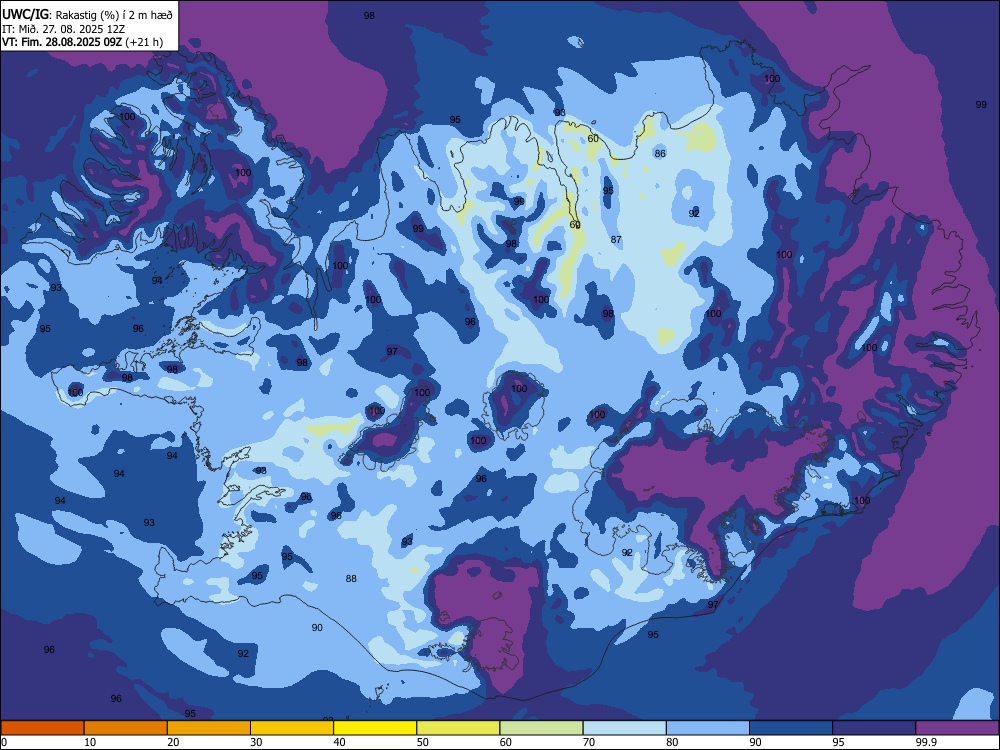The width and height of the screenshot is (1000, 750).
Task: Click the pale green 60–70 legend swatch
Action: click(541, 728)
